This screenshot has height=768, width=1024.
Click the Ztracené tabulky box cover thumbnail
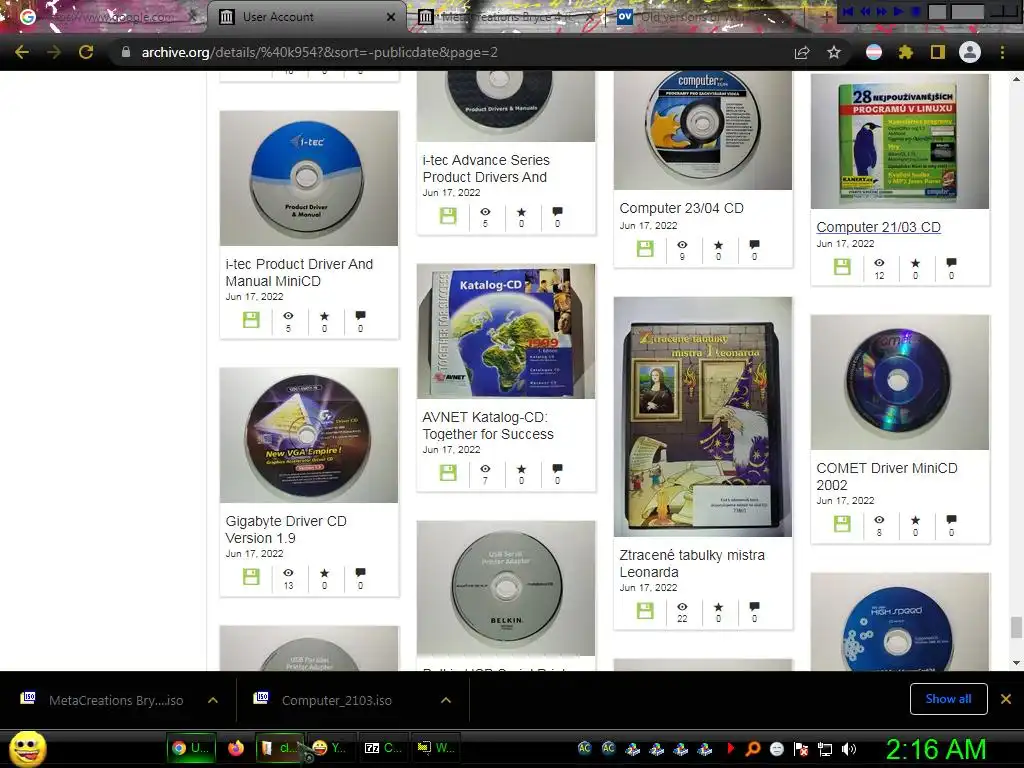[703, 417]
